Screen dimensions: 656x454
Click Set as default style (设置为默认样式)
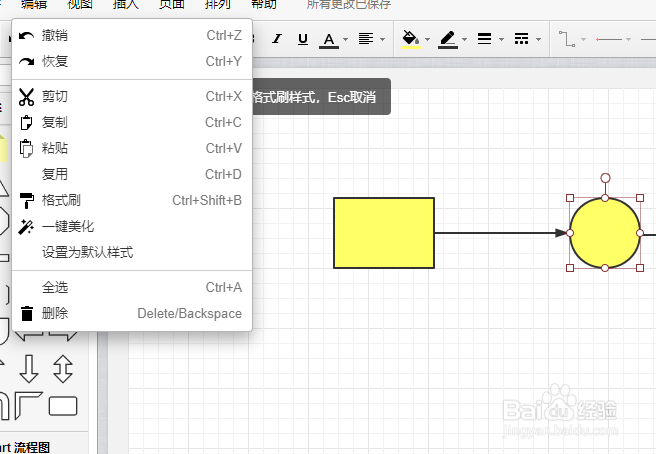tap(132, 252)
